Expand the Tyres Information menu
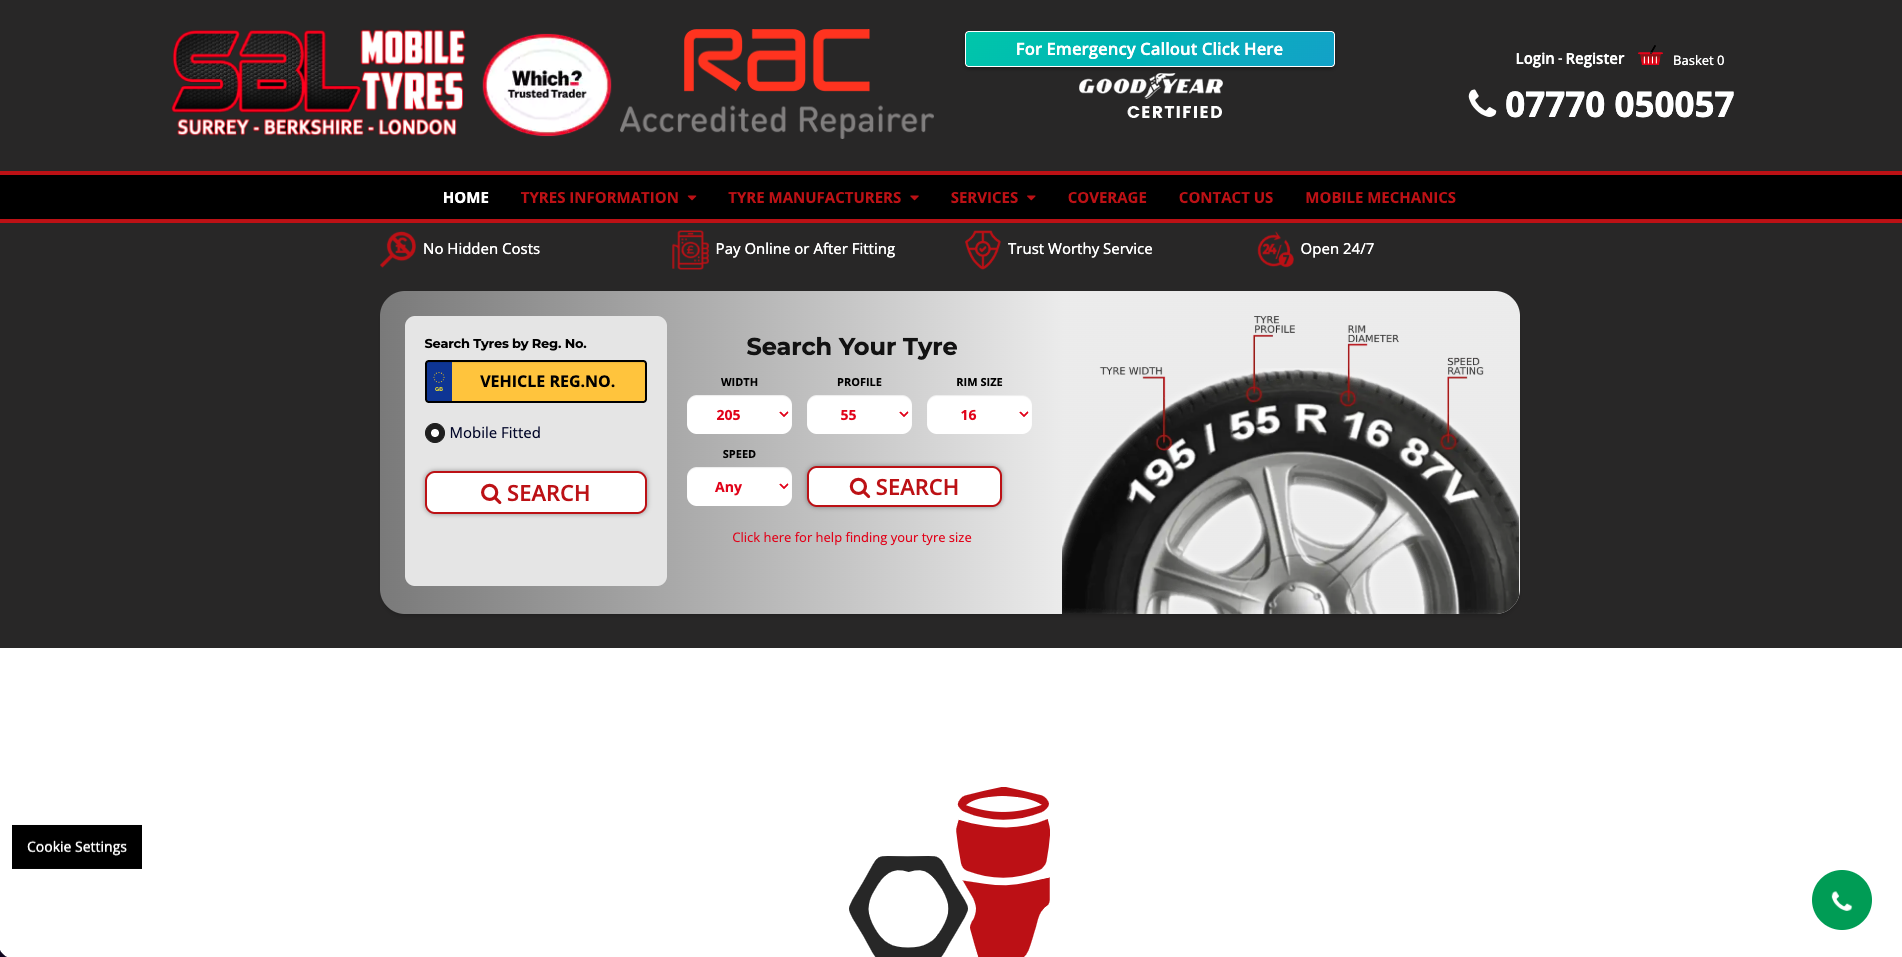The width and height of the screenshot is (1902, 957). pyautogui.click(x=608, y=198)
